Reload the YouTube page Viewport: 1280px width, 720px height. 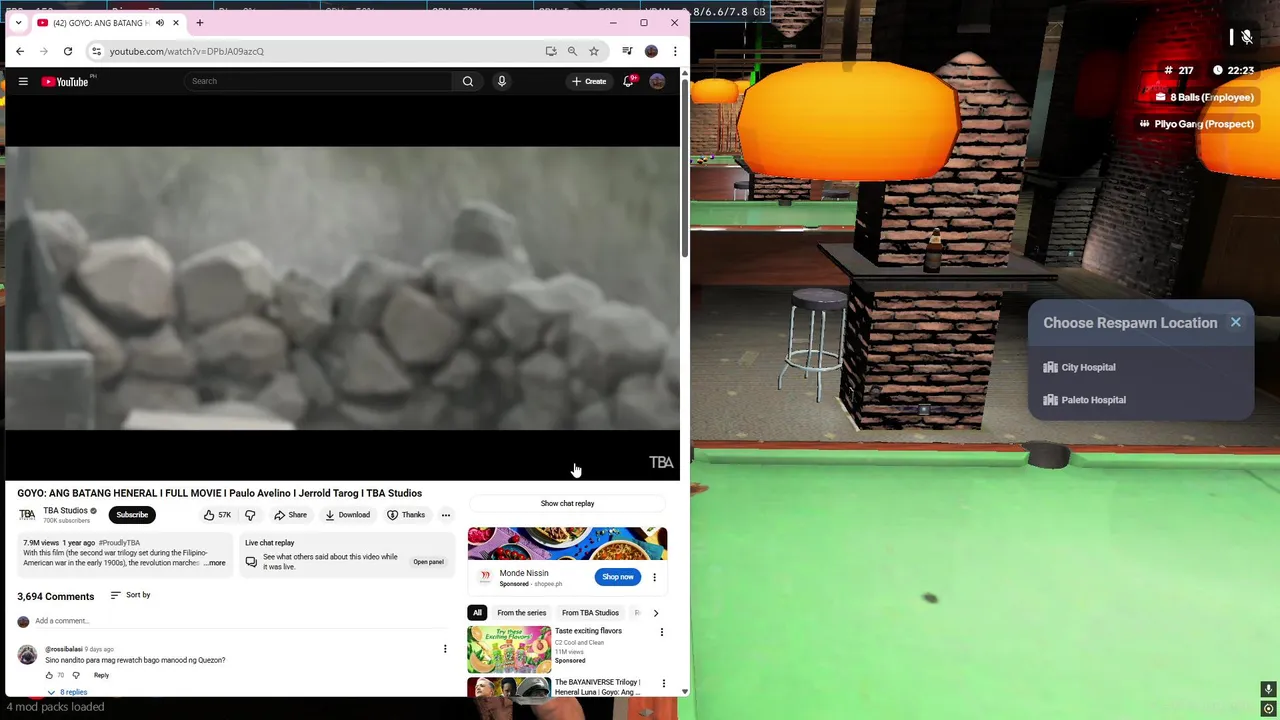point(68,51)
